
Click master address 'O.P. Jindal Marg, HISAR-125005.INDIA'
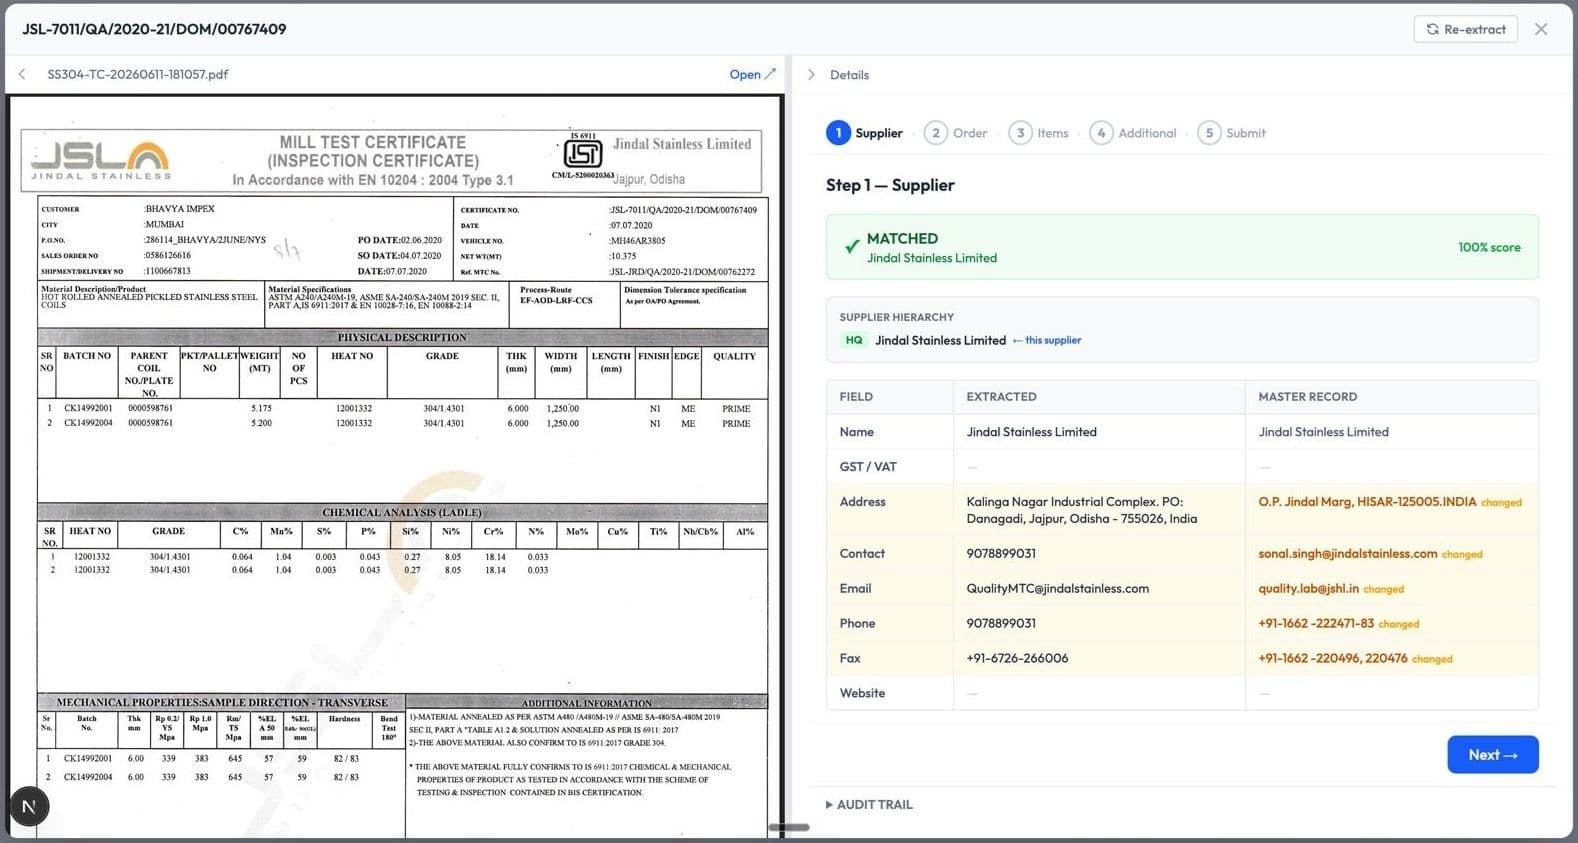(1367, 502)
